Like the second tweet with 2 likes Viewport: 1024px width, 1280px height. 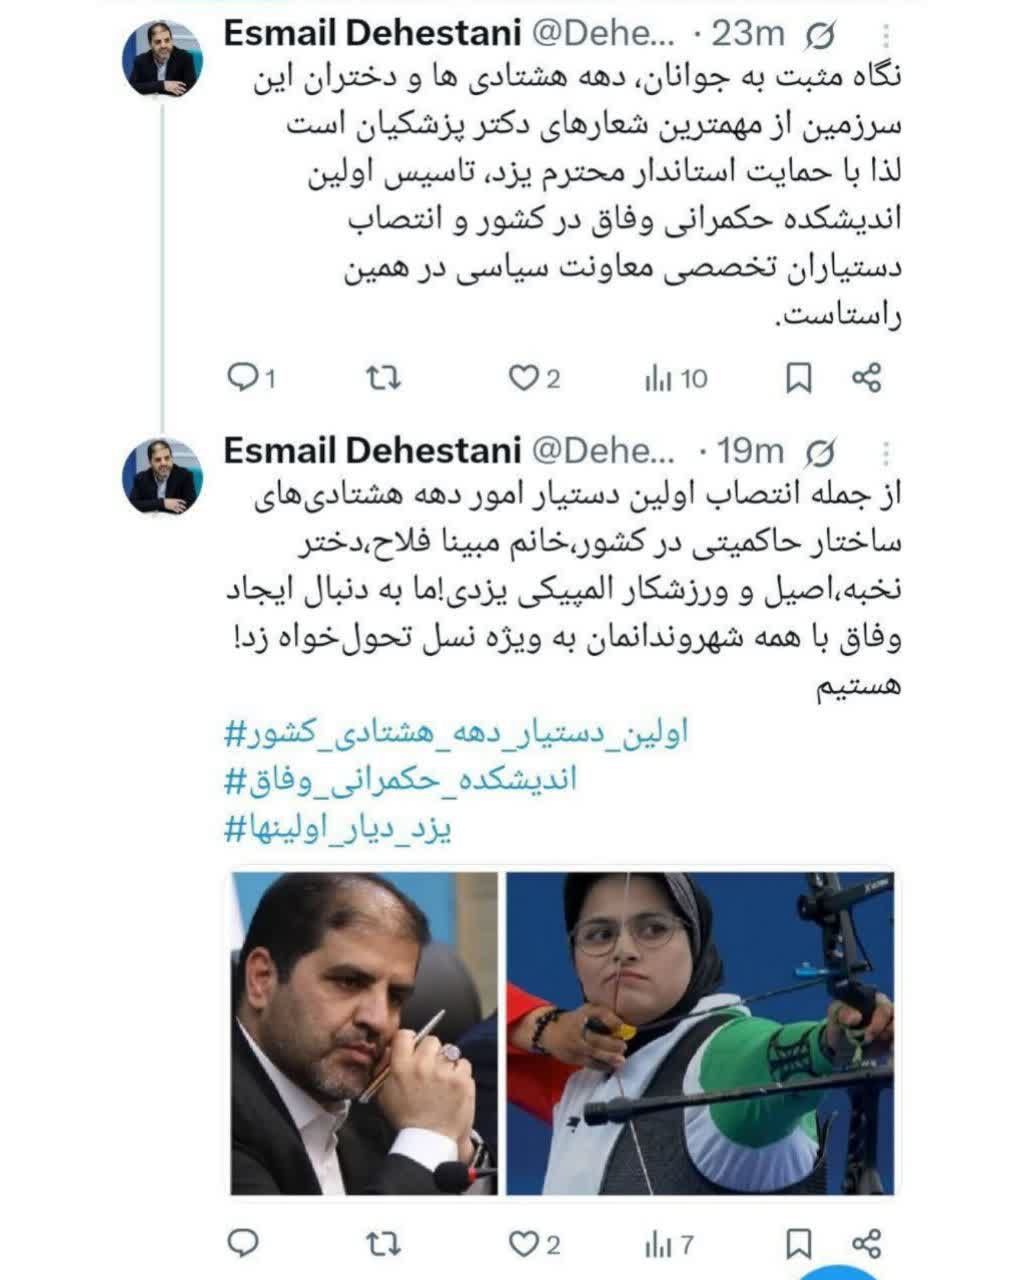(x=534, y=1244)
